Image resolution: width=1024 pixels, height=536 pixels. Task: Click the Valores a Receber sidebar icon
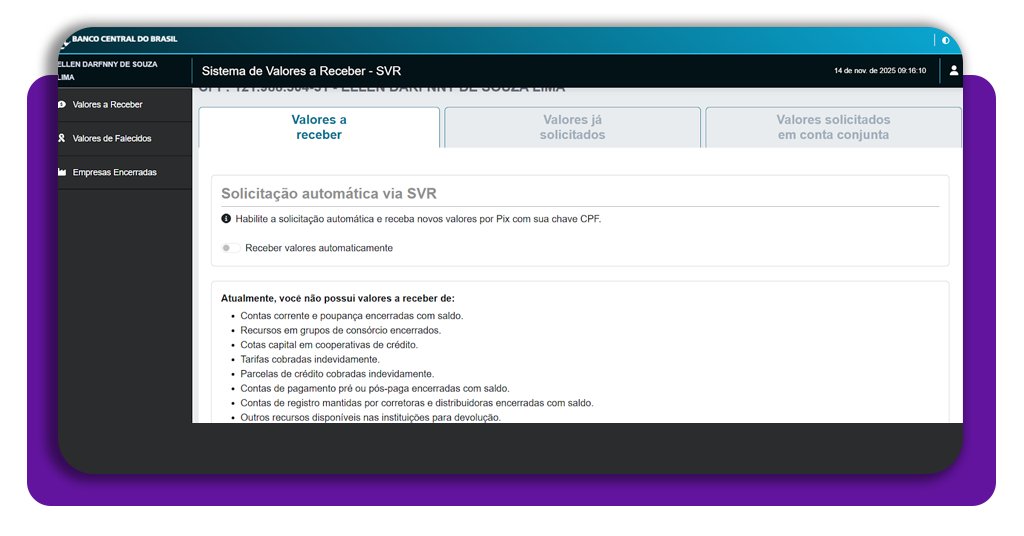(62, 104)
